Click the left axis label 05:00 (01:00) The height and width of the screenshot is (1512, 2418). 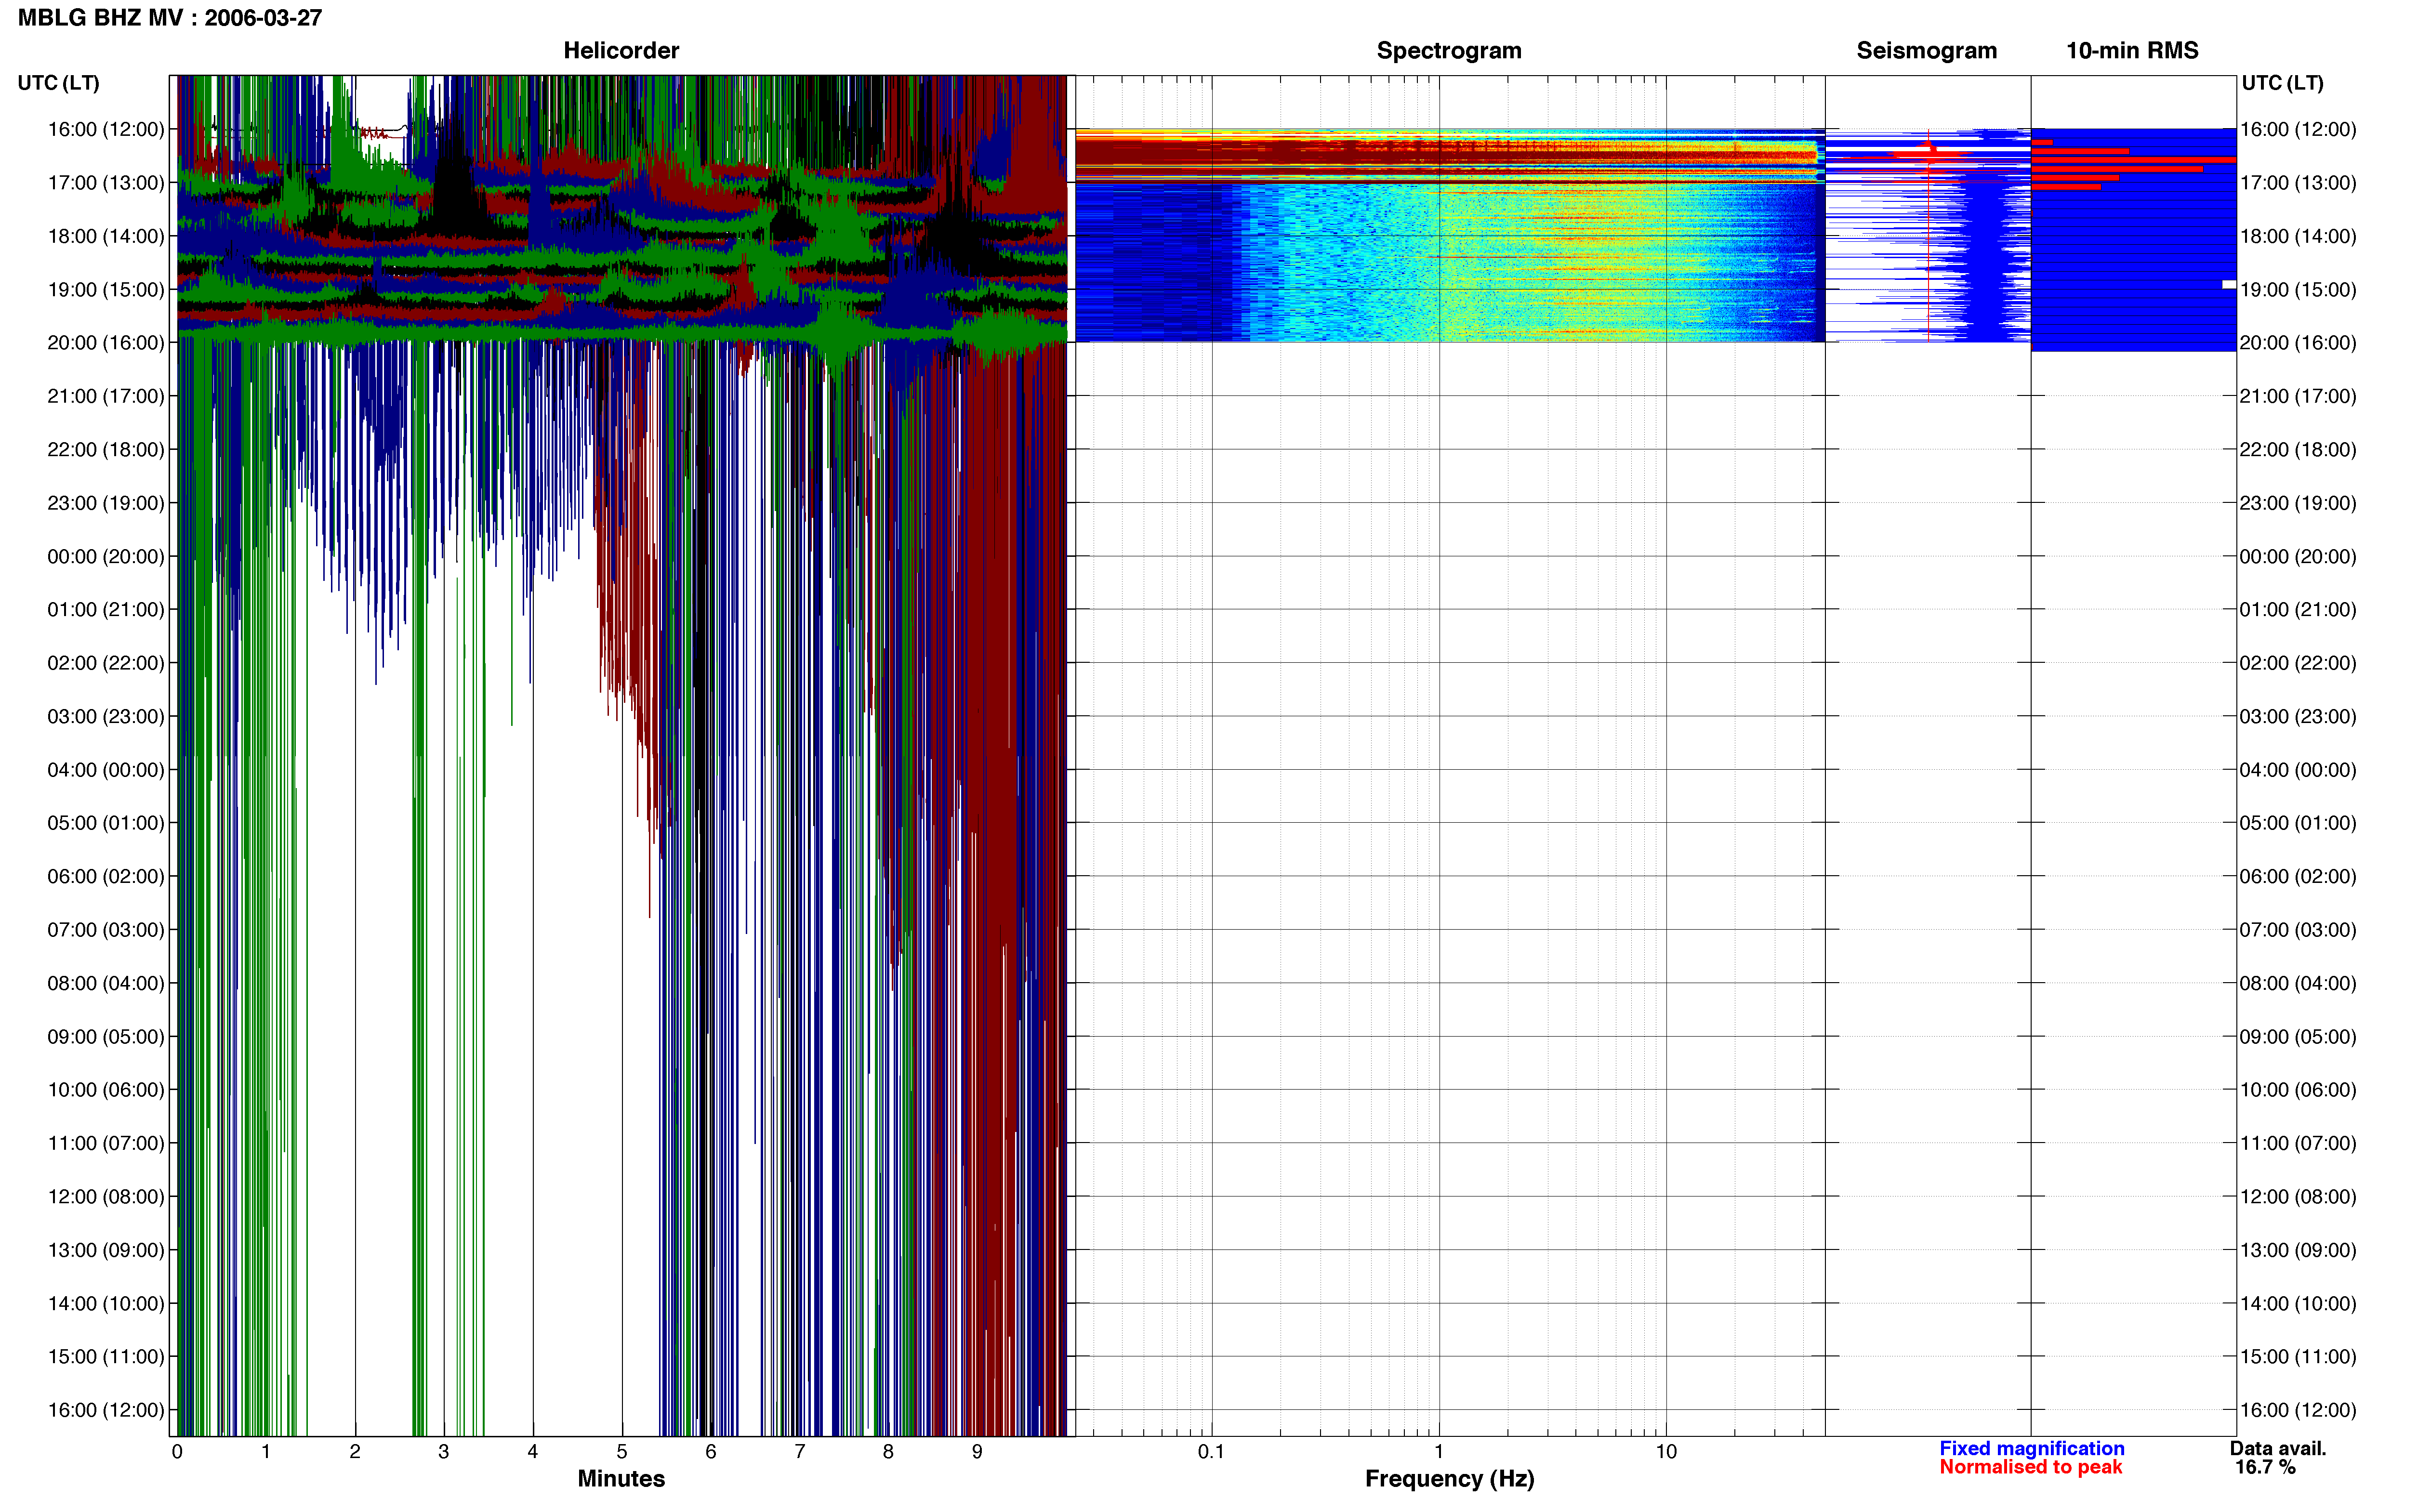pos(106,823)
